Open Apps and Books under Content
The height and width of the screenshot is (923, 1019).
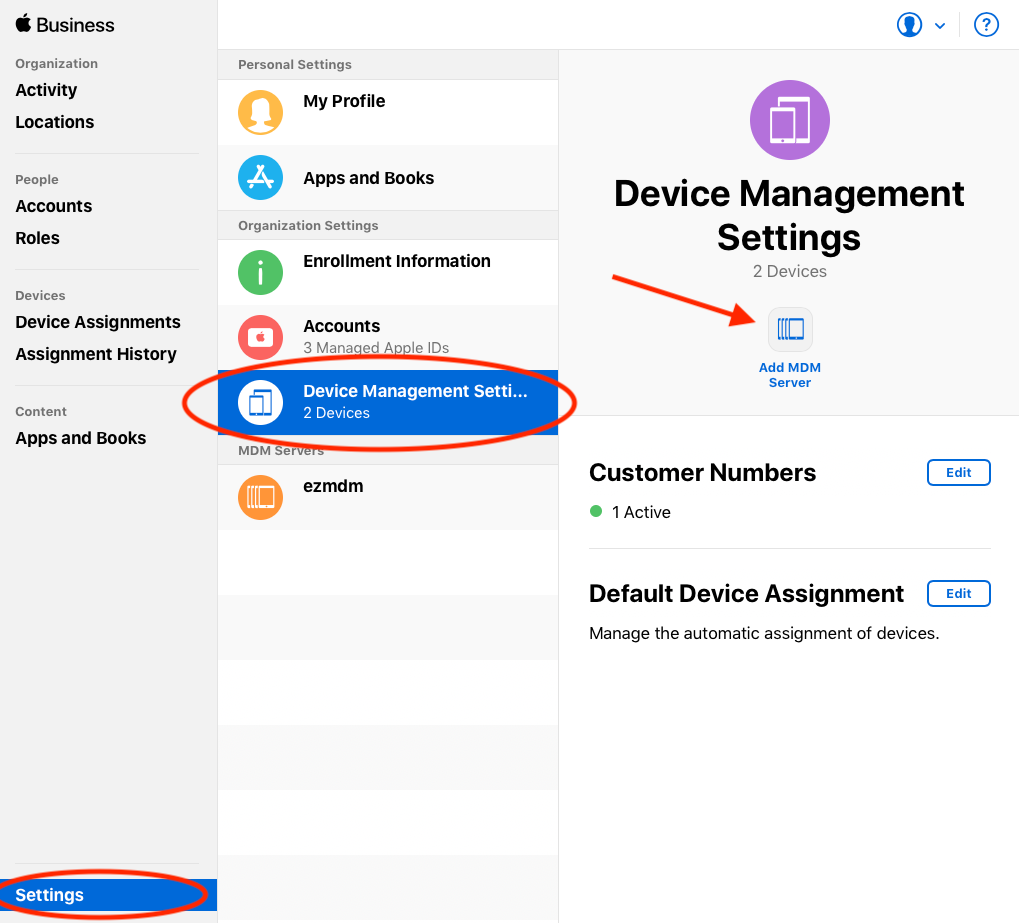click(x=81, y=438)
